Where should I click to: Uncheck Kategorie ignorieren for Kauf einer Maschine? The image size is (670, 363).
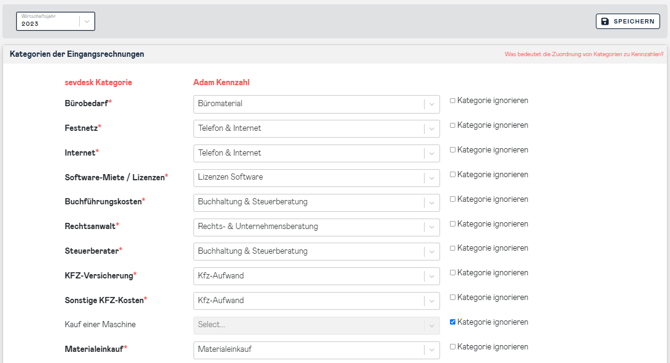pos(453,322)
